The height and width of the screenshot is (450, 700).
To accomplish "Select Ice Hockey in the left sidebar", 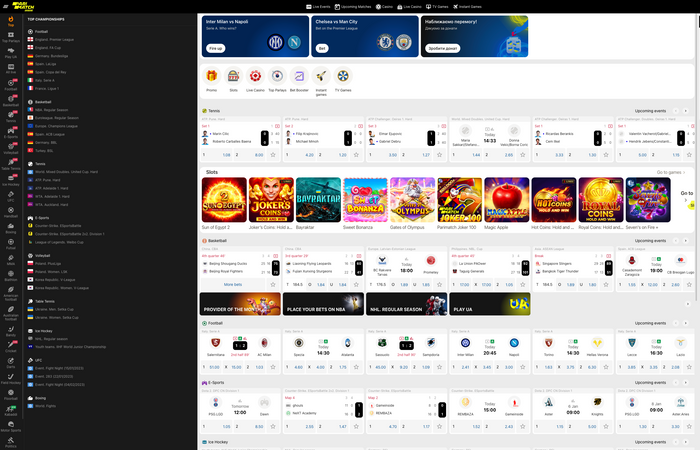I will point(11,180).
